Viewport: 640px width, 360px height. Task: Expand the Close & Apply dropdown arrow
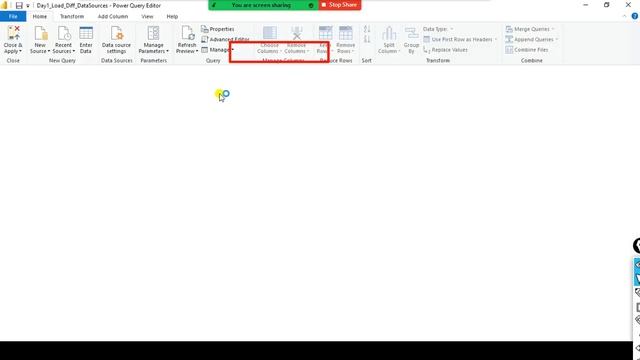coord(20,51)
